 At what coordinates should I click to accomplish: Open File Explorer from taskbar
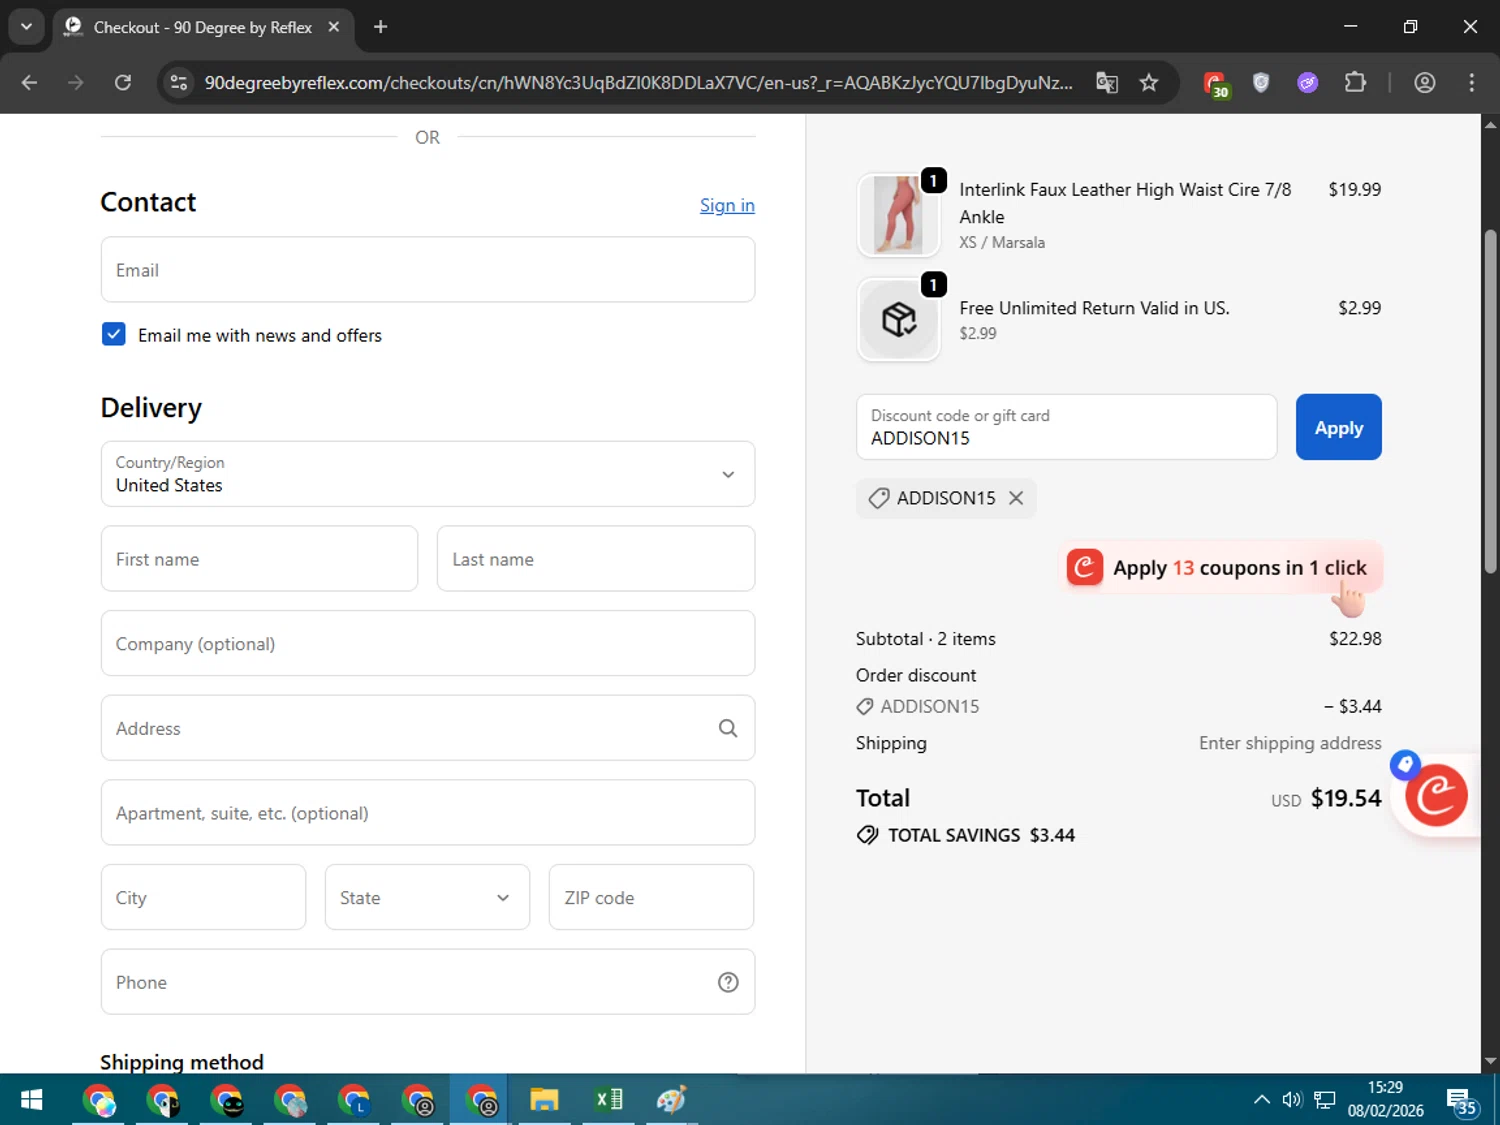point(544,1100)
